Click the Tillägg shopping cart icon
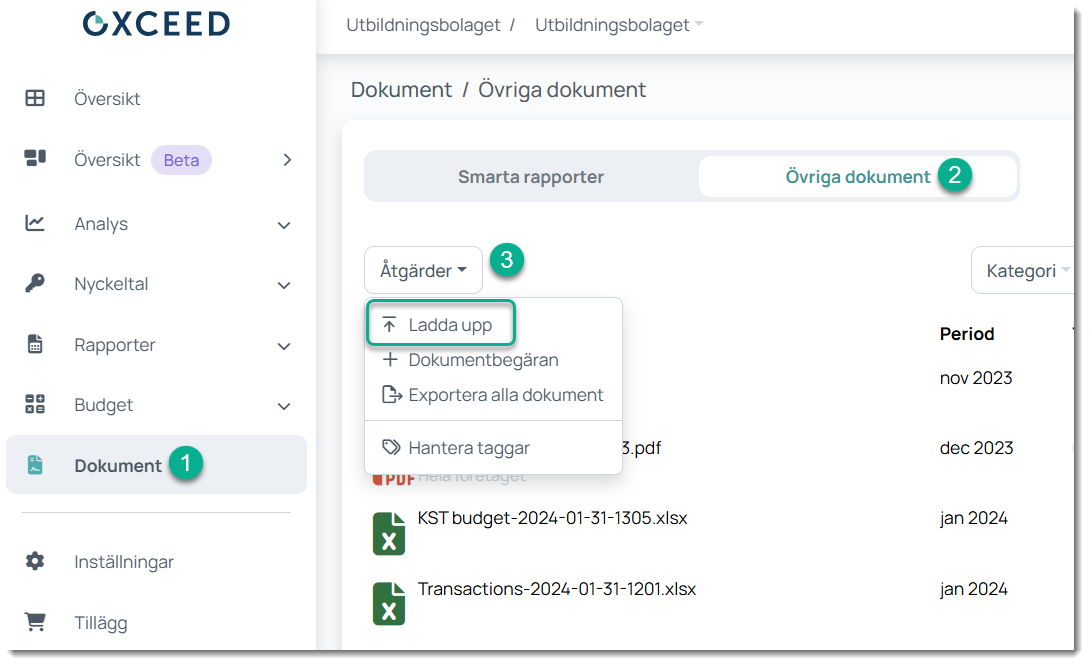 click(35, 622)
